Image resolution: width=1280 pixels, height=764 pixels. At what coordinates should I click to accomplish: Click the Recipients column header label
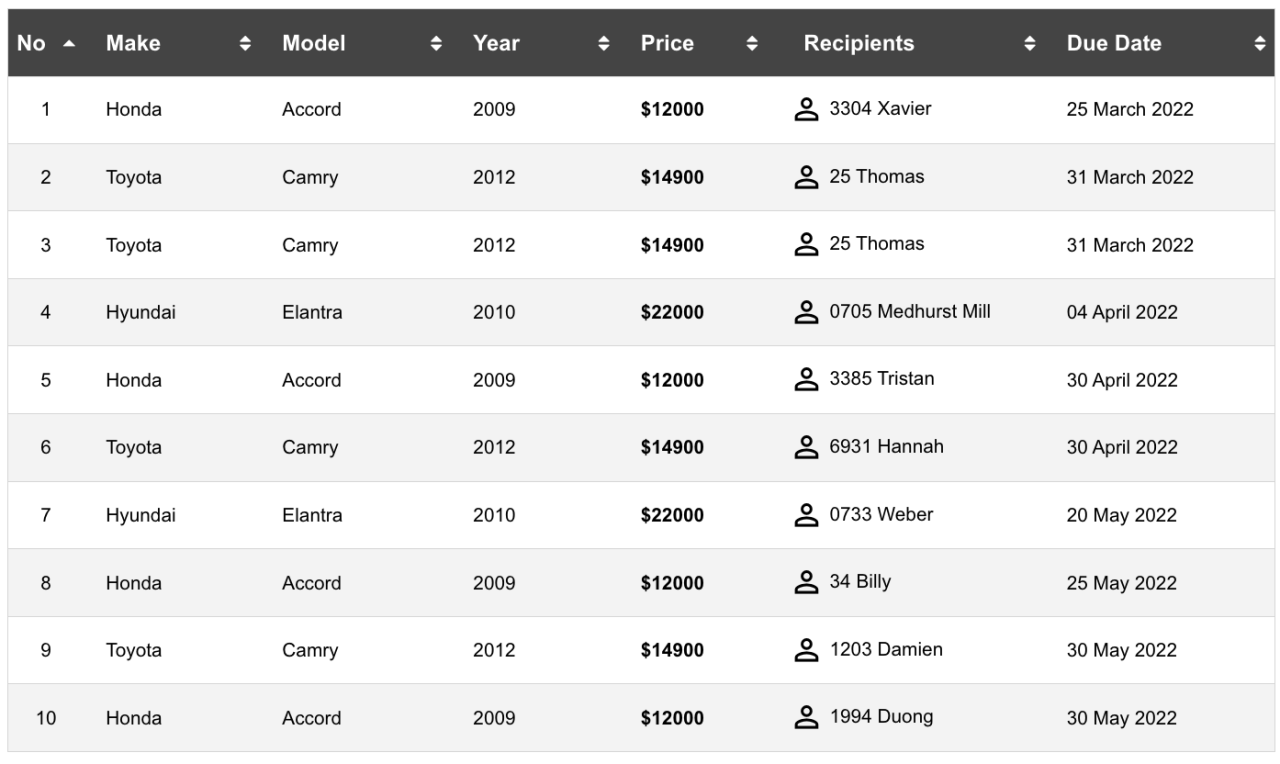pos(859,43)
